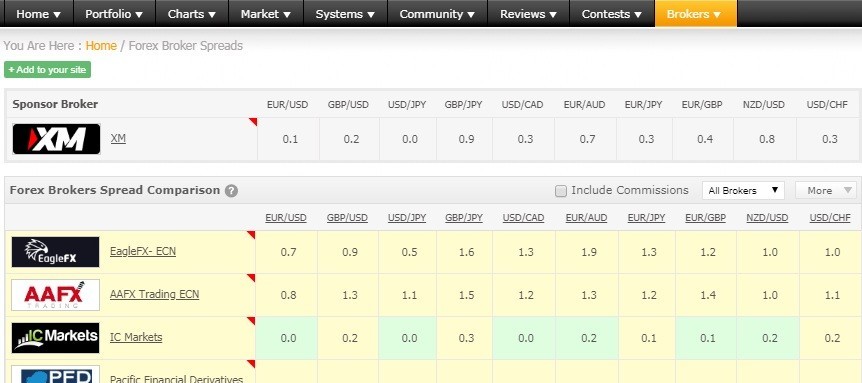Screen dimensions: 862x383
Task: Click the red corner marker on EagleFX row
Action: click(251, 235)
